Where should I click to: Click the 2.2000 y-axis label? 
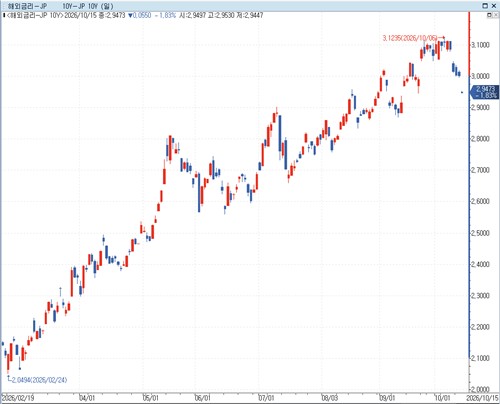(480, 327)
